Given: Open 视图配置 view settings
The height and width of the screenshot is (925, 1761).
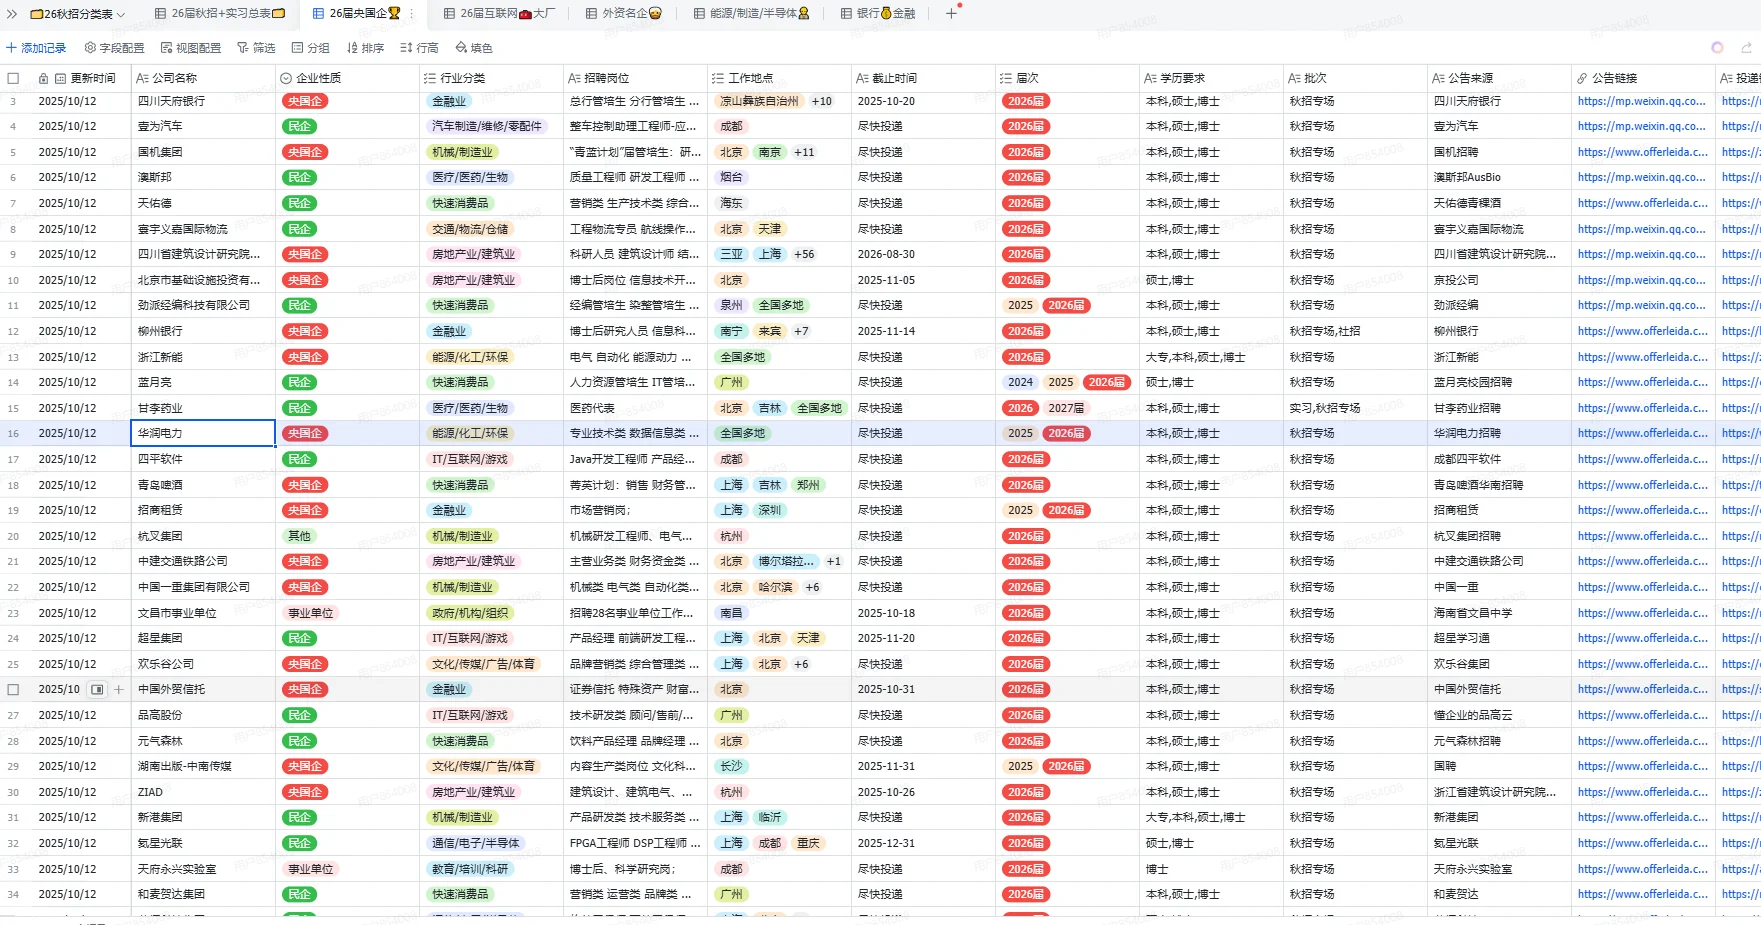Looking at the screenshot, I should tap(191, 48).
